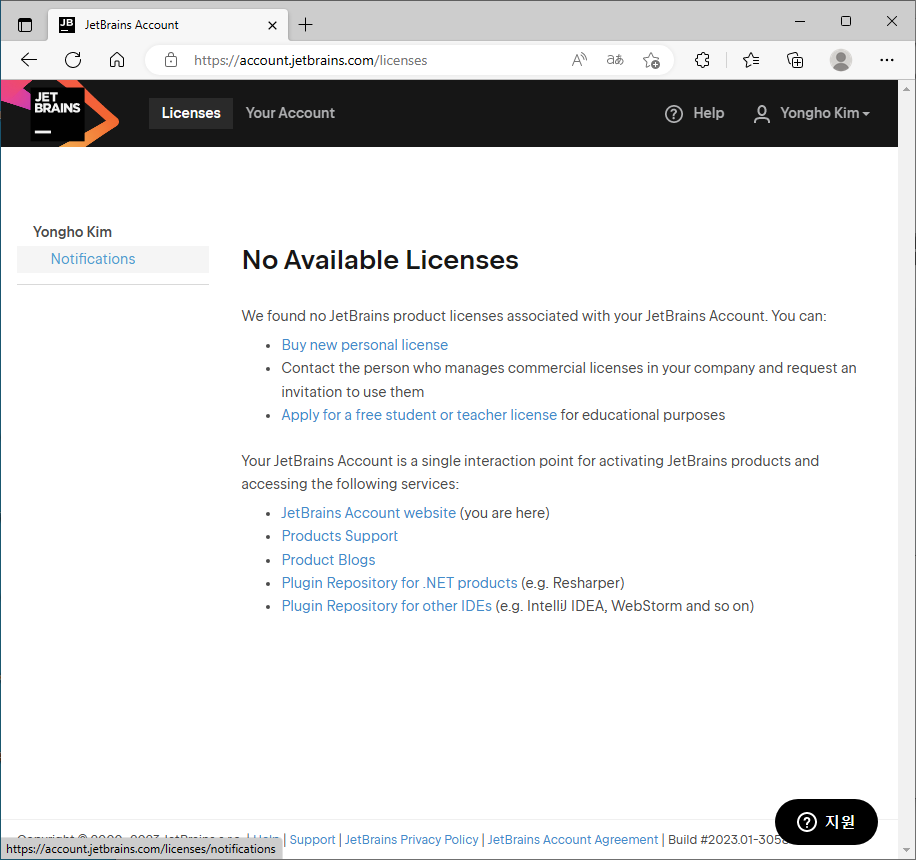Open JetBrains Account website link

tap(369, 513)
